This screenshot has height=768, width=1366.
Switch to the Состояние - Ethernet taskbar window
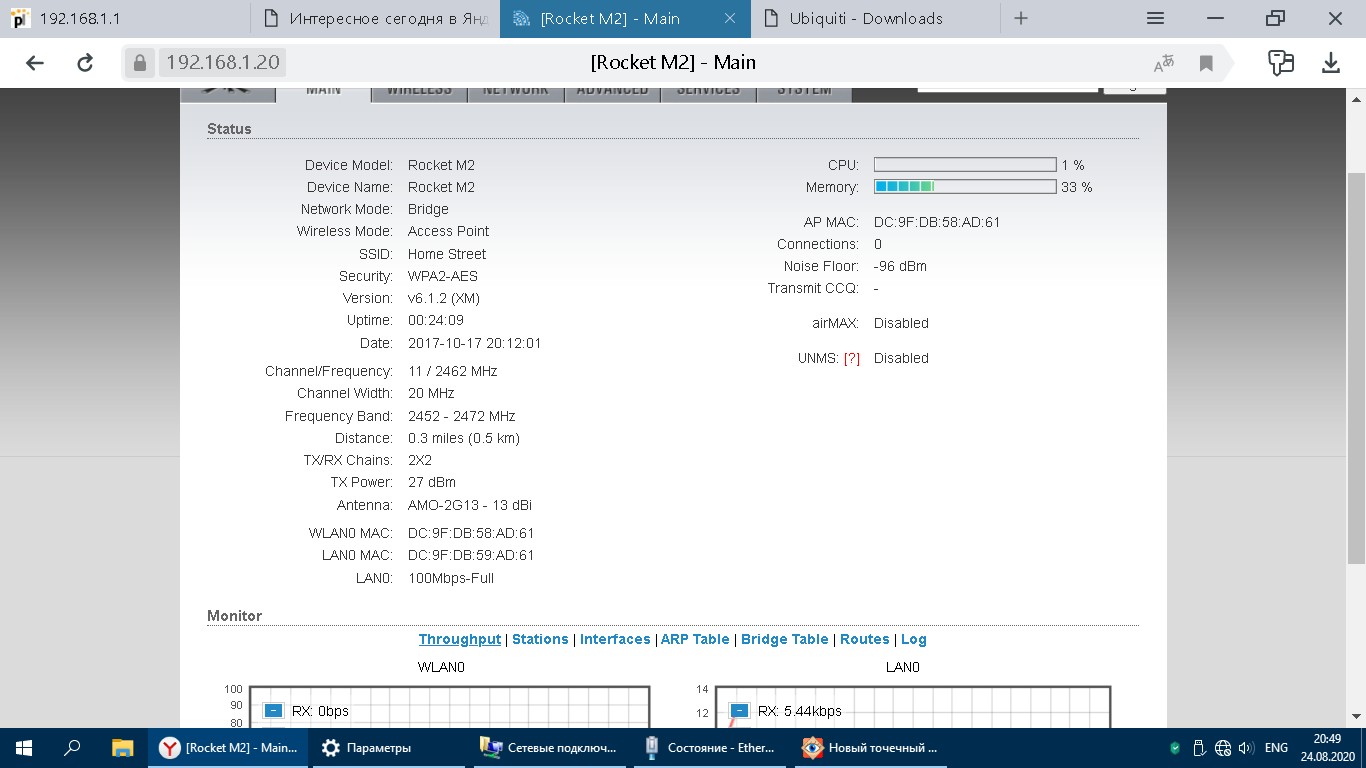pyautogui.click(x=710, y=748)
